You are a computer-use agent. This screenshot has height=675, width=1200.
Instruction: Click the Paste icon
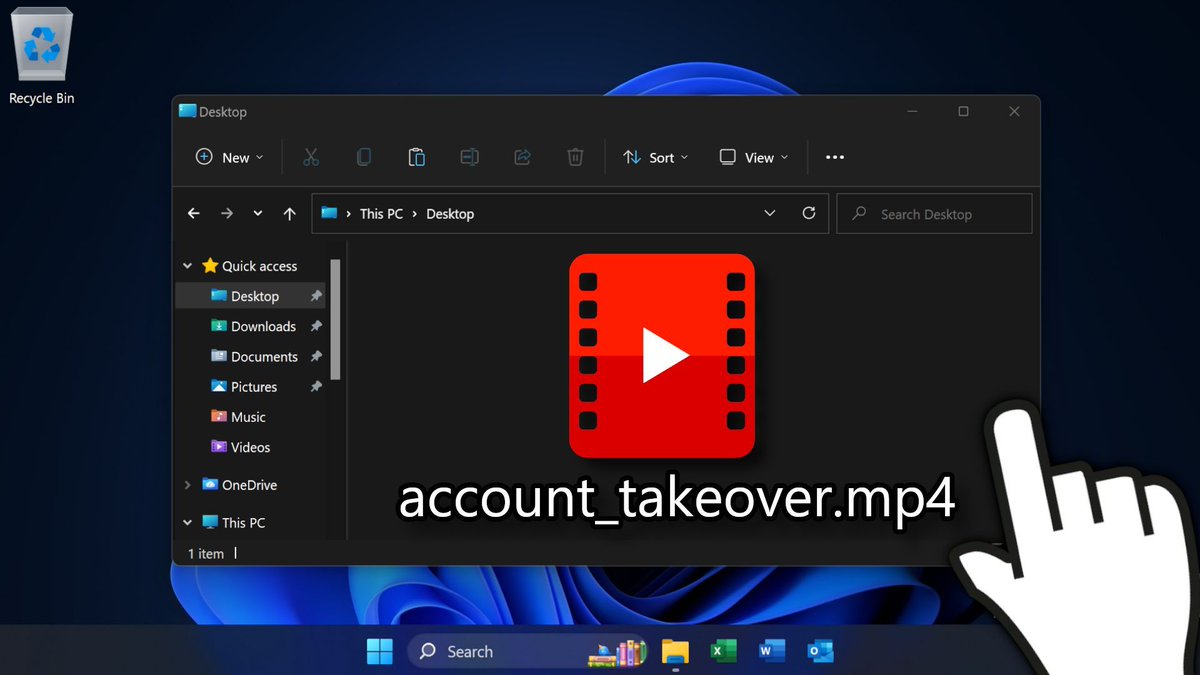click(417, 157)
